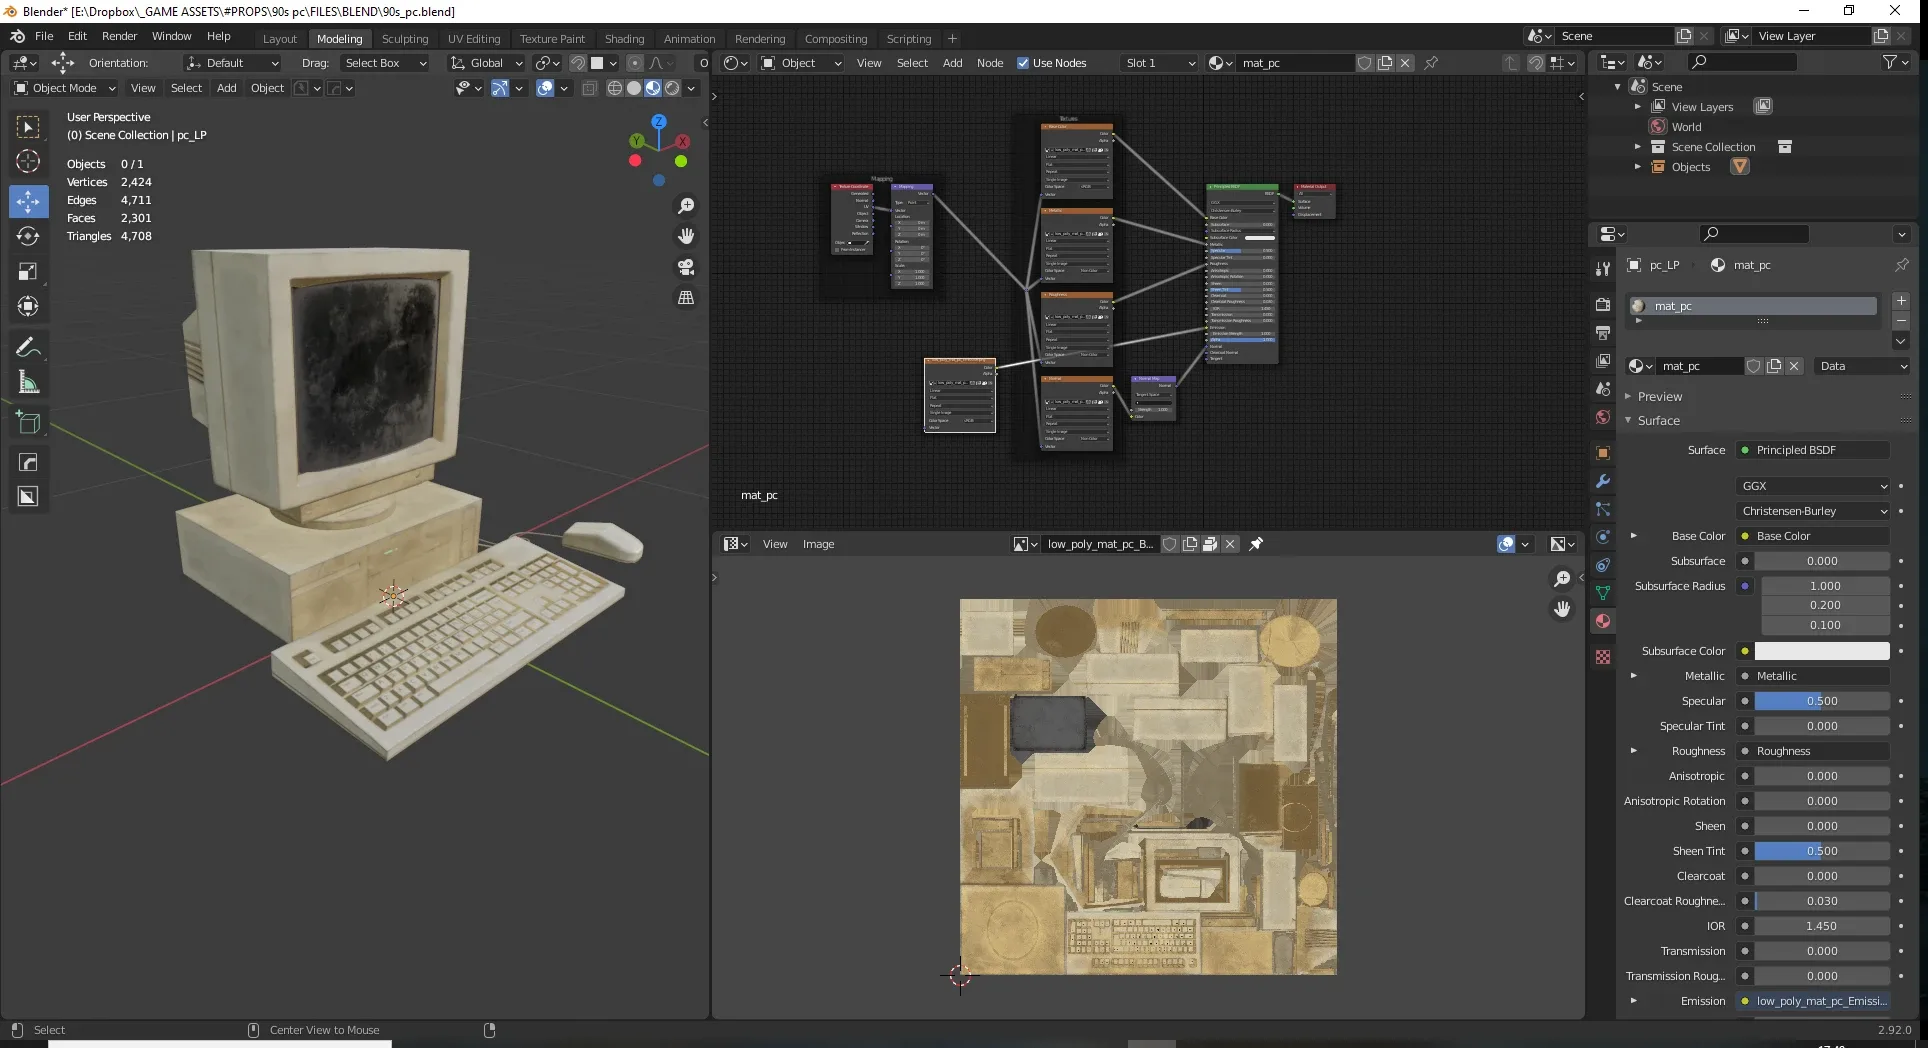Select the Annotate pencil tool
The image size is (1928, 1048).
coord(28,347)
